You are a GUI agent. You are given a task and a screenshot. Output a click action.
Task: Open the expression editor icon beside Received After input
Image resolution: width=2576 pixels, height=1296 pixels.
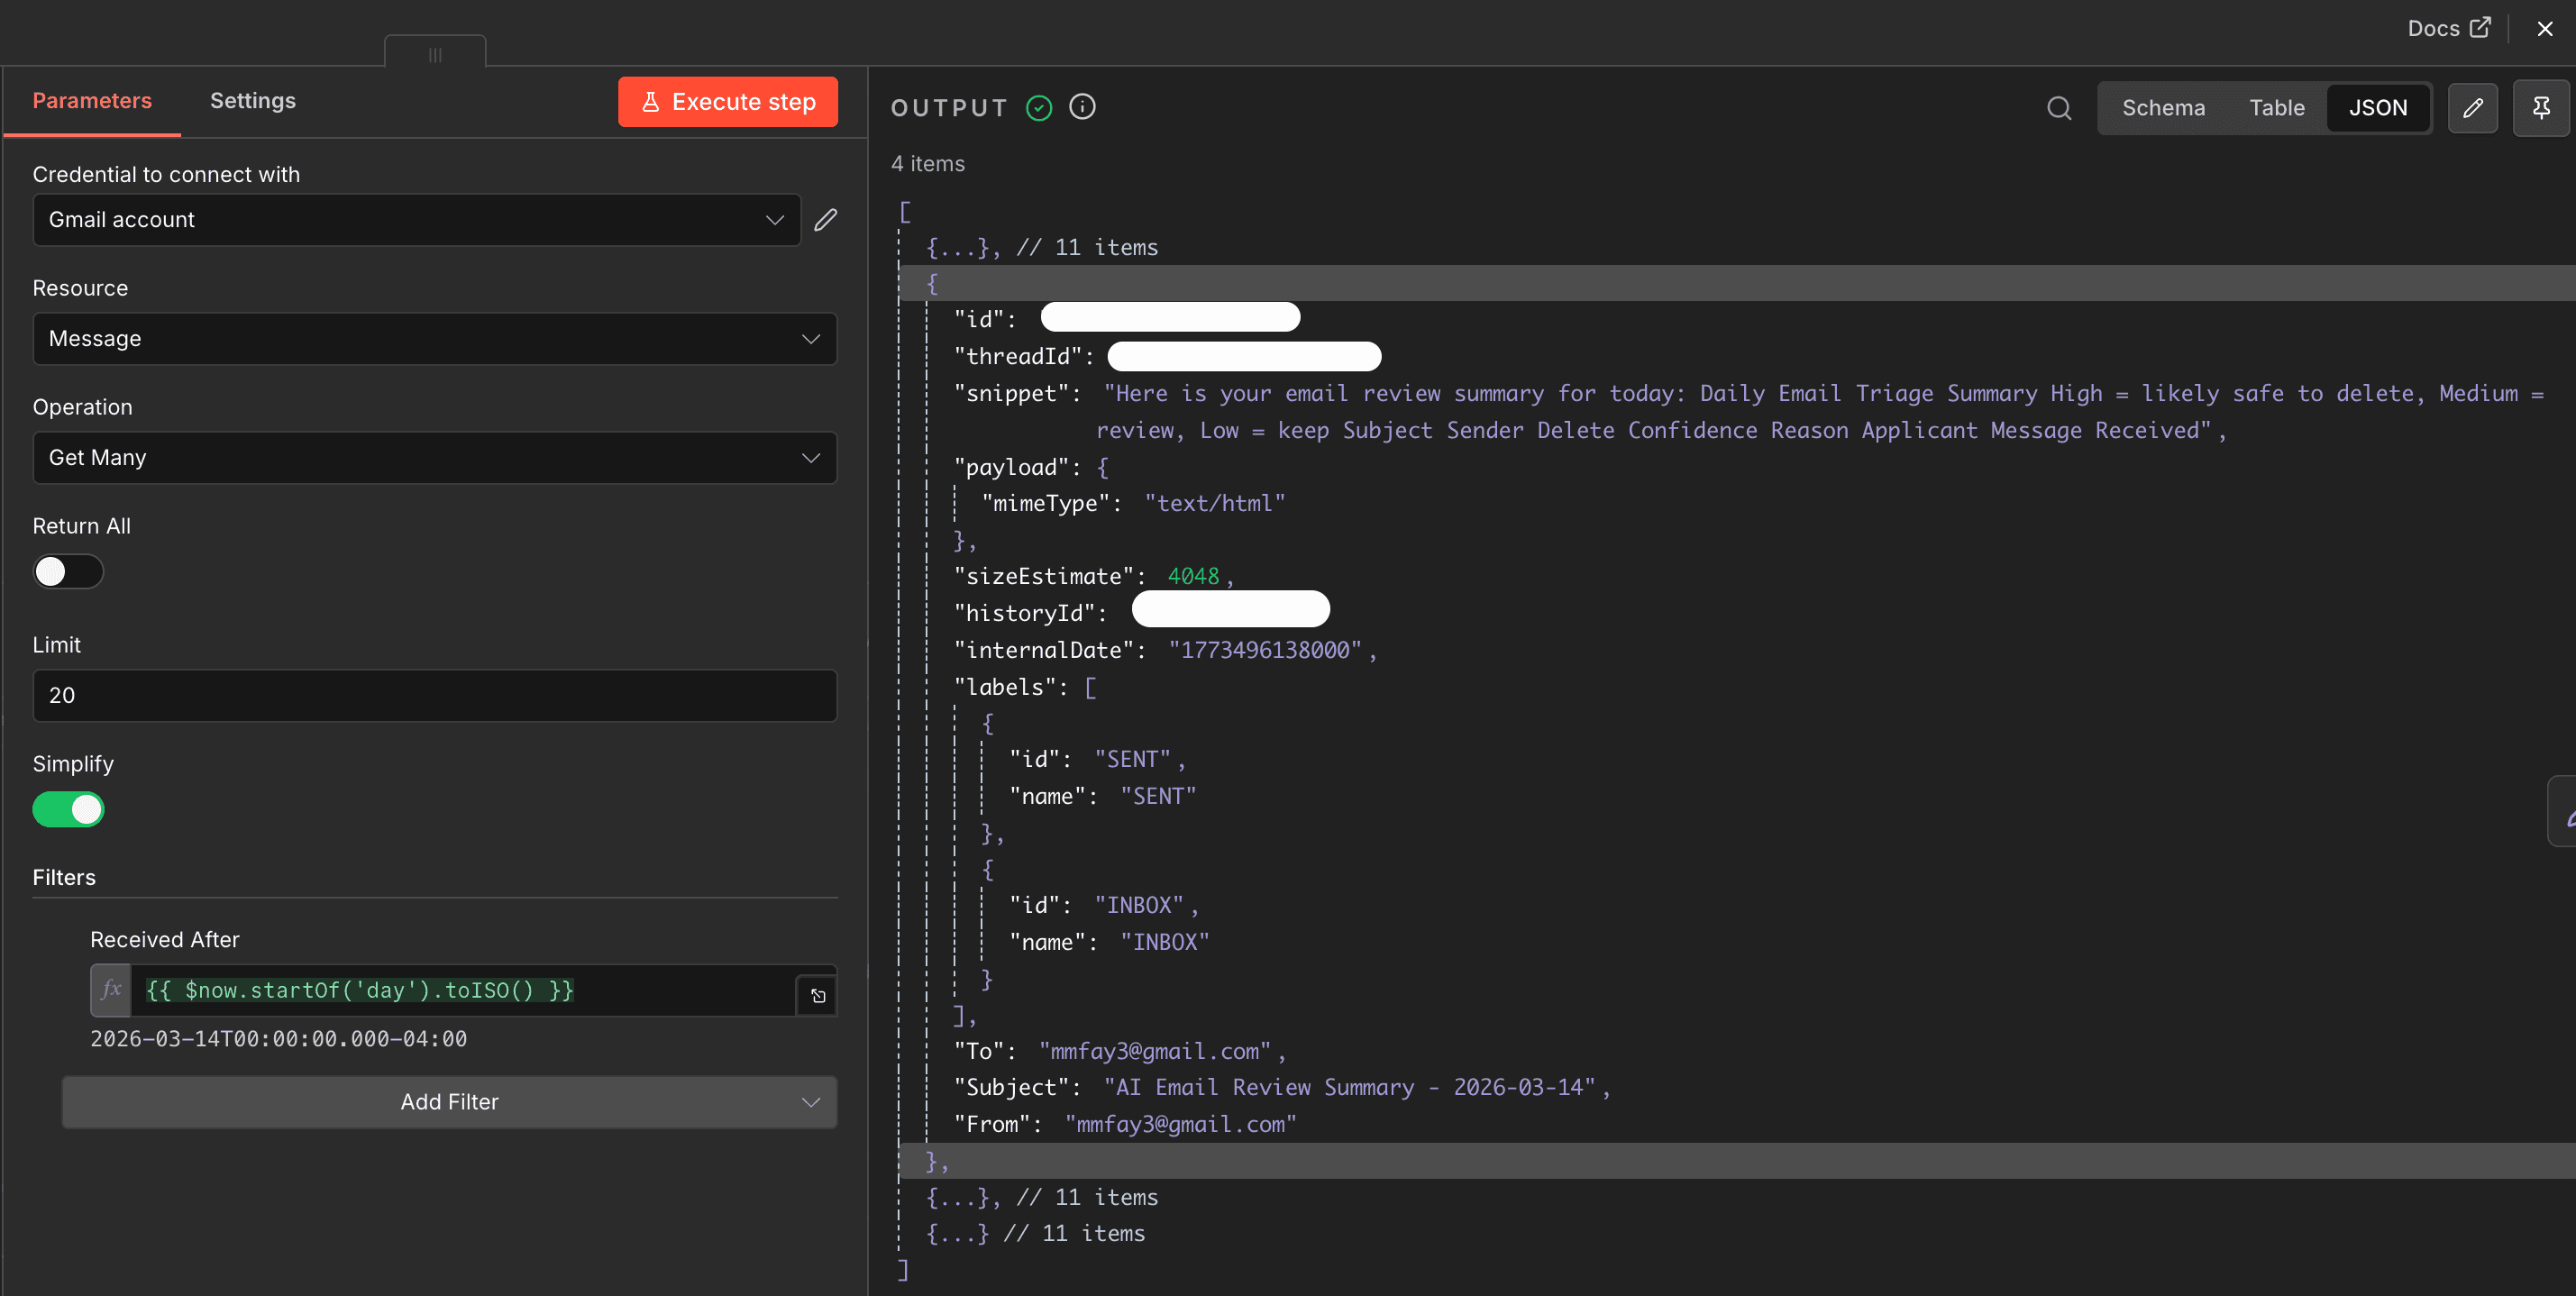tap(817, 996)
